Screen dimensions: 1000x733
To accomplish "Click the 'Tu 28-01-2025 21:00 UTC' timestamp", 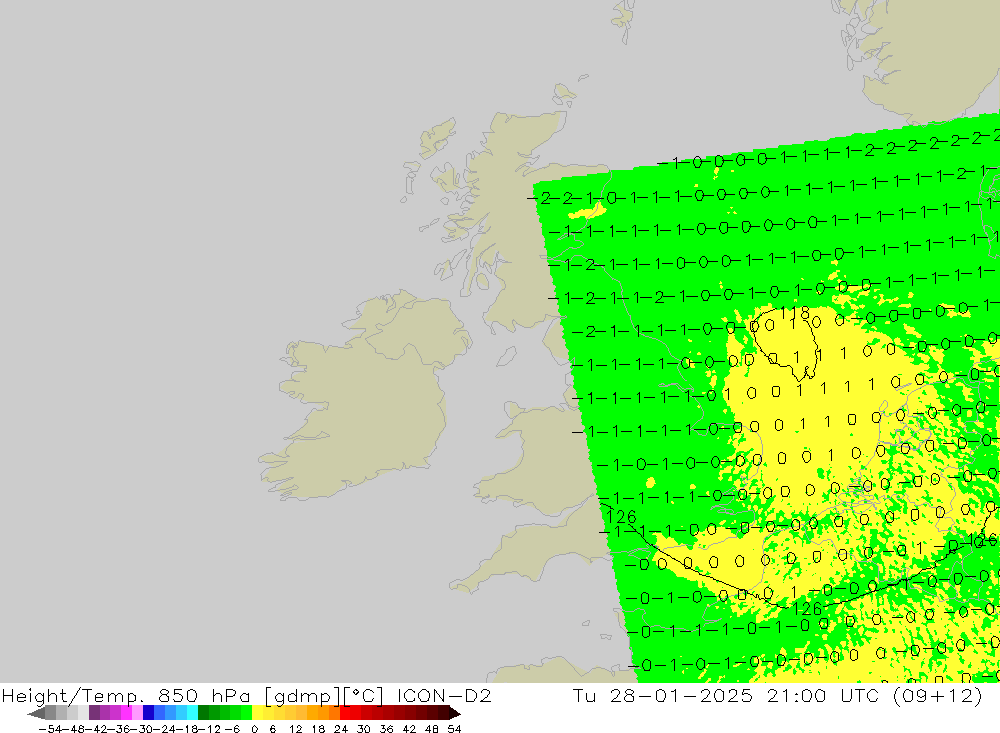I will click(x=726, y=695).
